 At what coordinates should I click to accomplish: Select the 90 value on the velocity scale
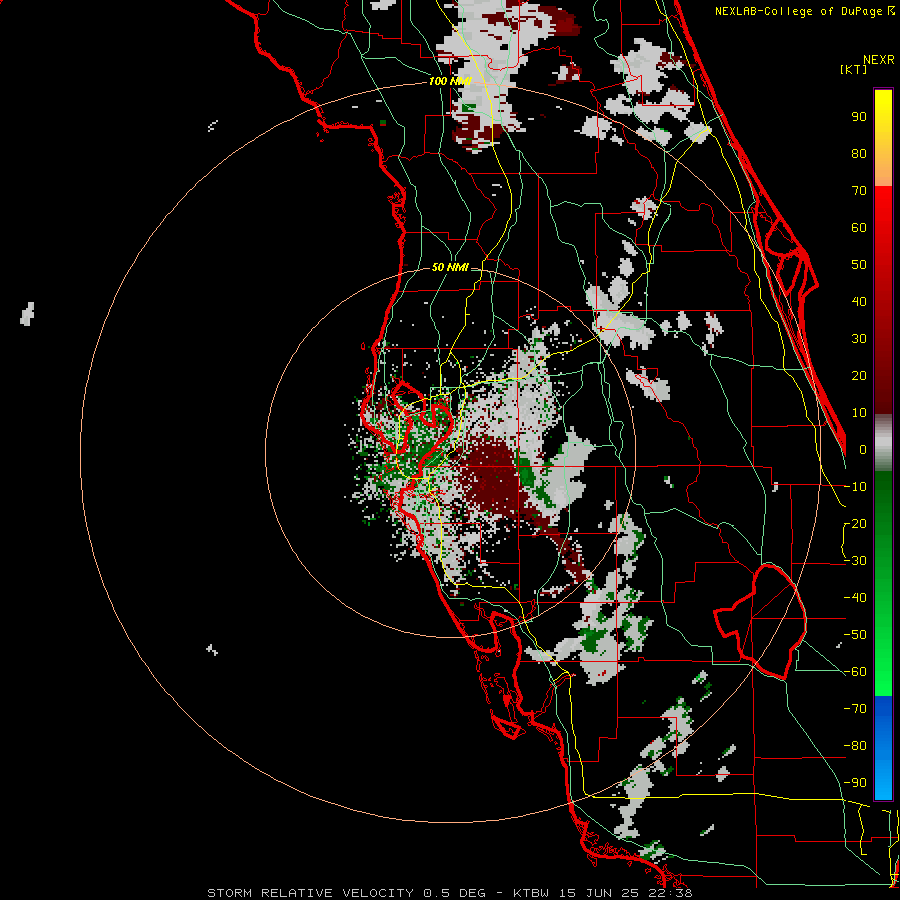pyautogui.click(x=859, y=117)
